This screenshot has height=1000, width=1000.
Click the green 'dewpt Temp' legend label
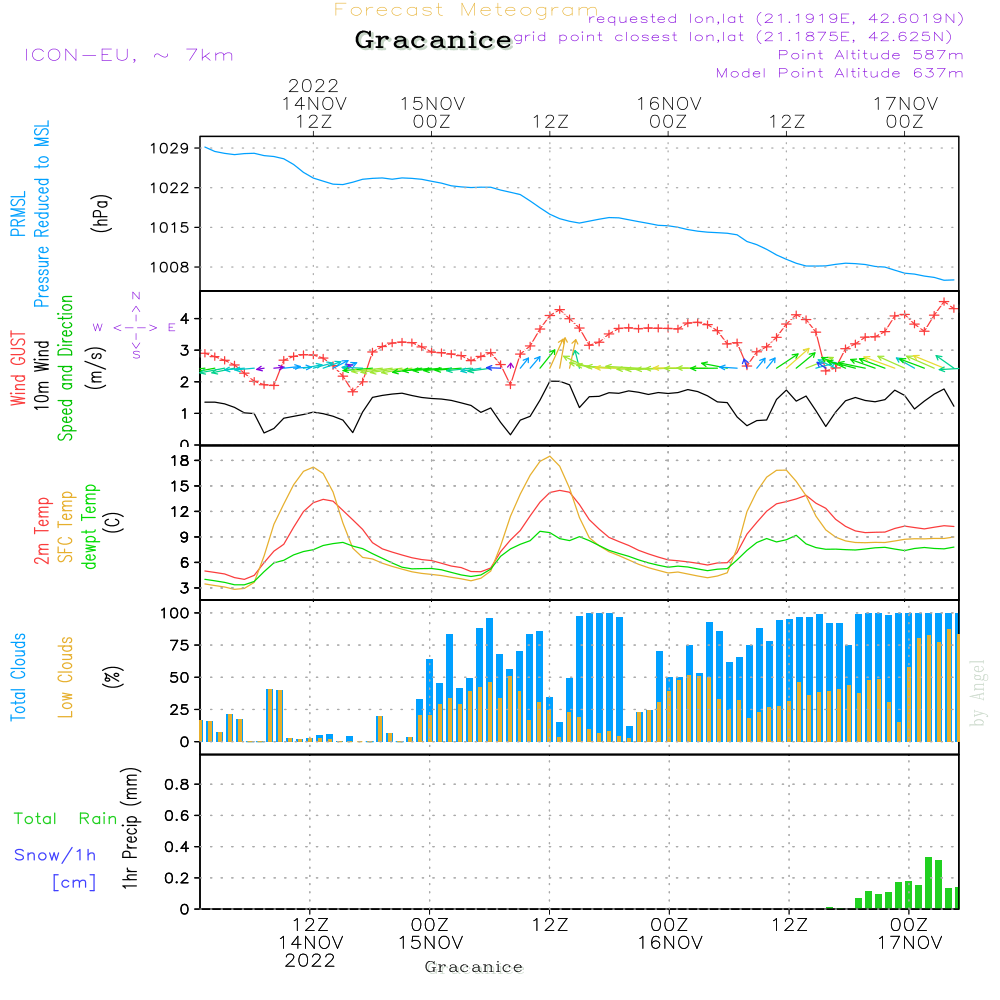click(x=90, y=526)
